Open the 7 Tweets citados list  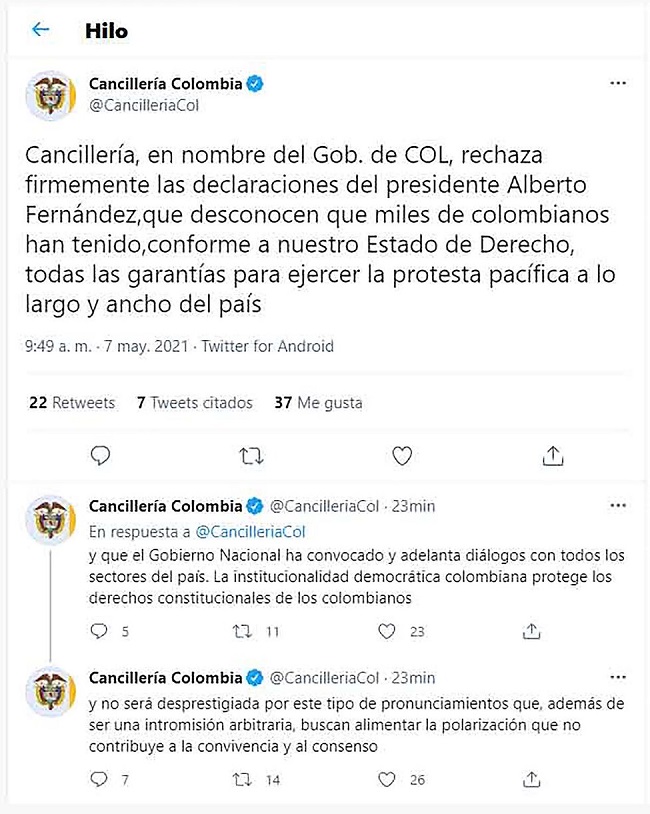(x=195, y=402)
